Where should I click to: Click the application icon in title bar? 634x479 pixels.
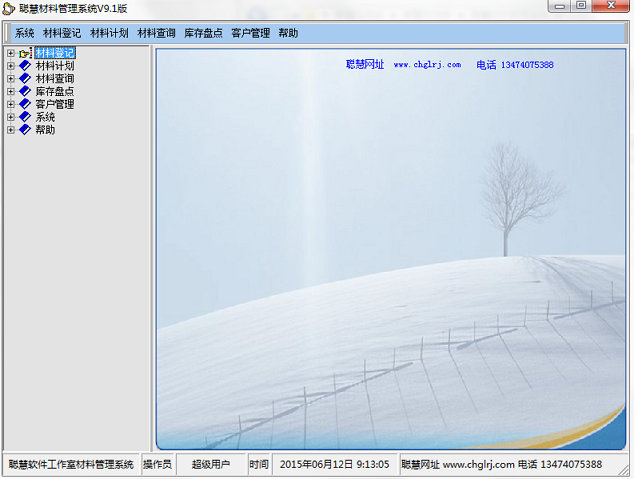pyautogui.click(x=8, y=8)
